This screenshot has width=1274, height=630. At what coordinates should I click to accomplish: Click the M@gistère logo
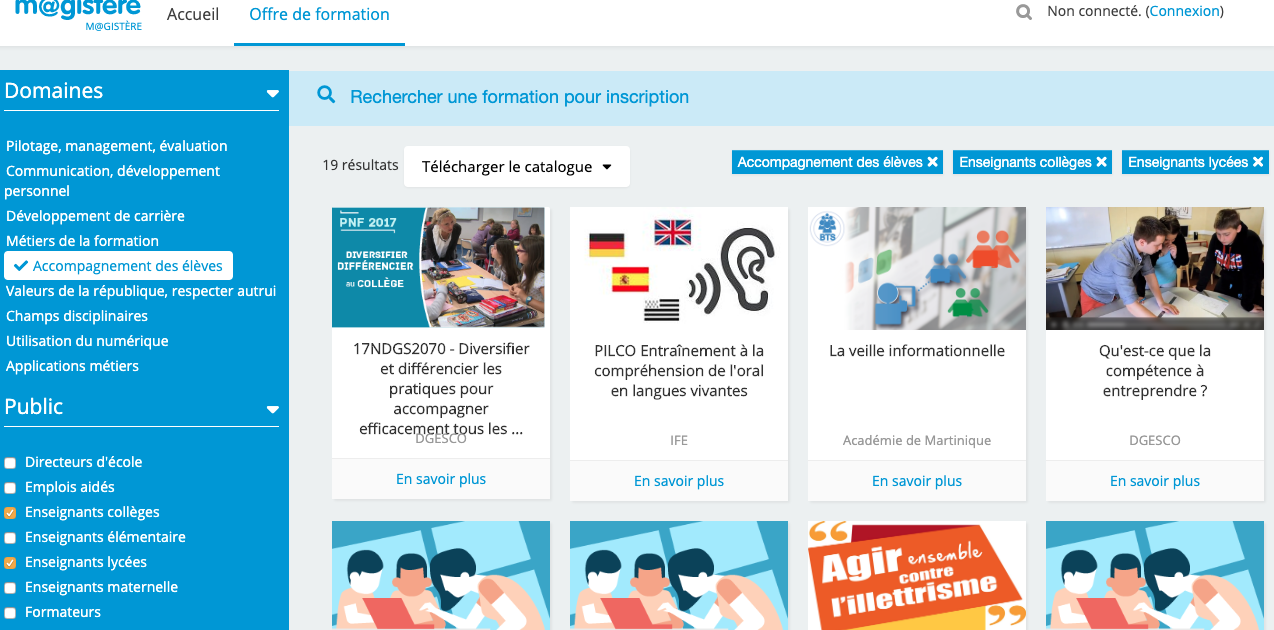(79, 15)
